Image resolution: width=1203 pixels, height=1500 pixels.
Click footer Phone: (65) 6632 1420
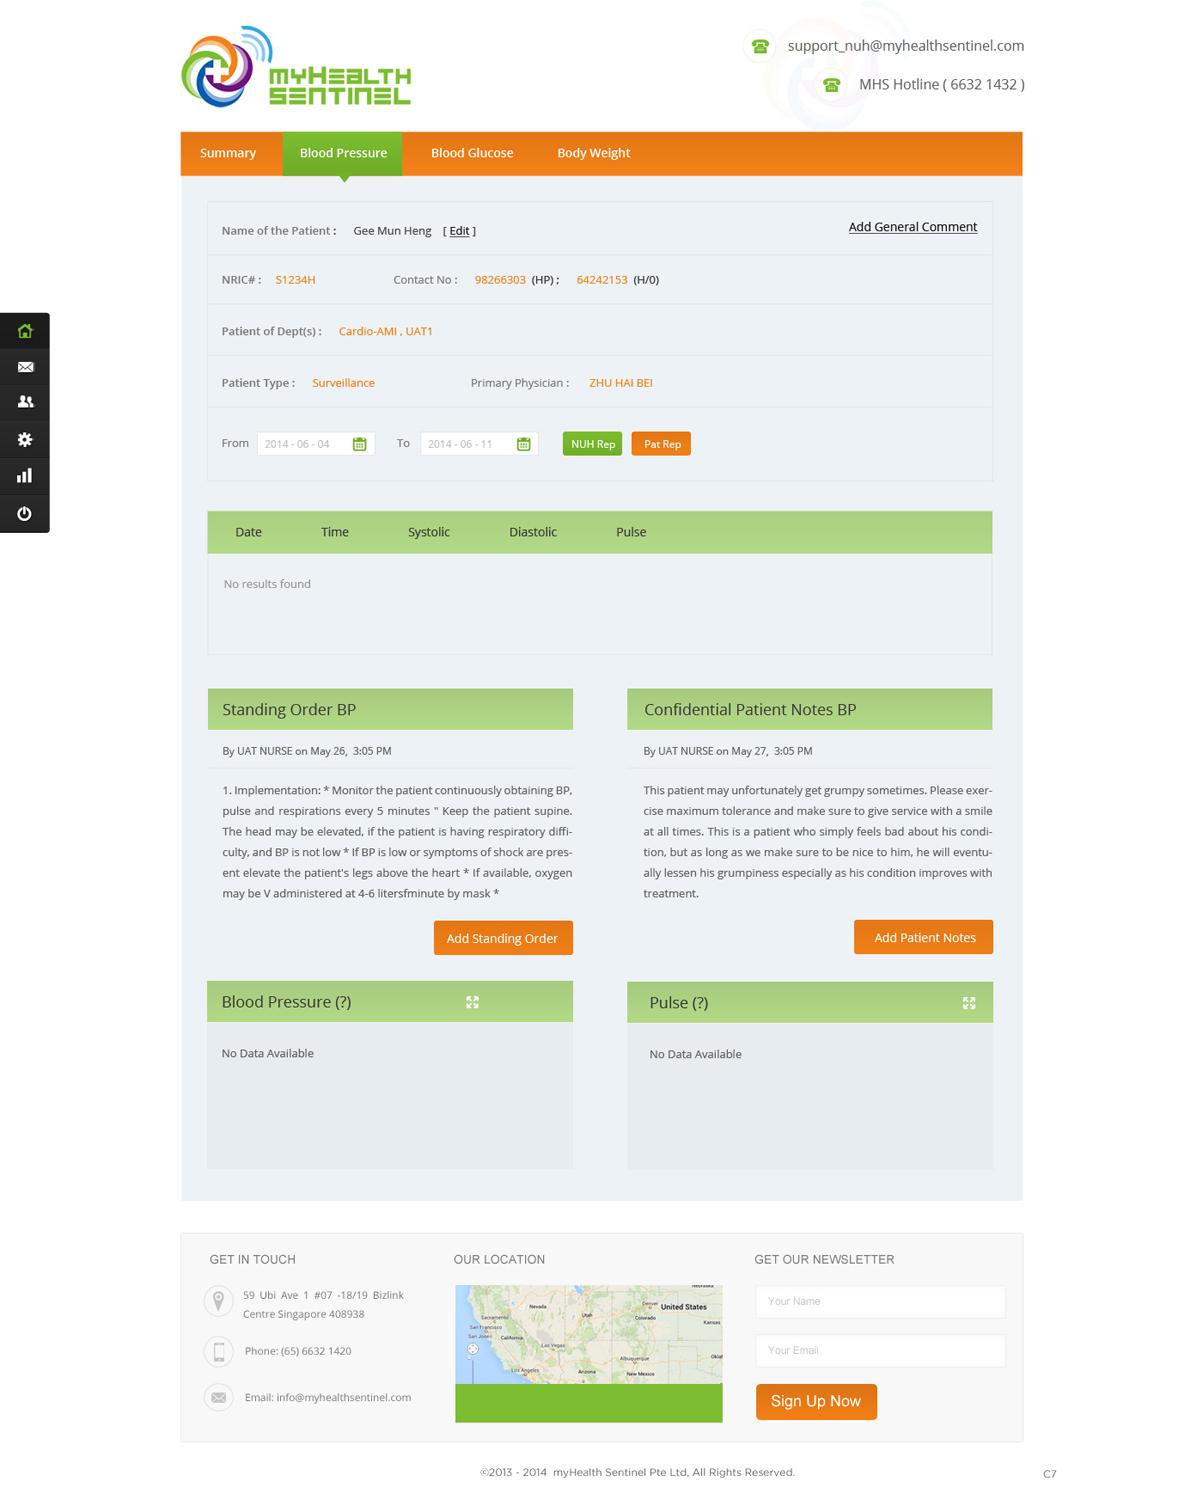[298, 1351]
